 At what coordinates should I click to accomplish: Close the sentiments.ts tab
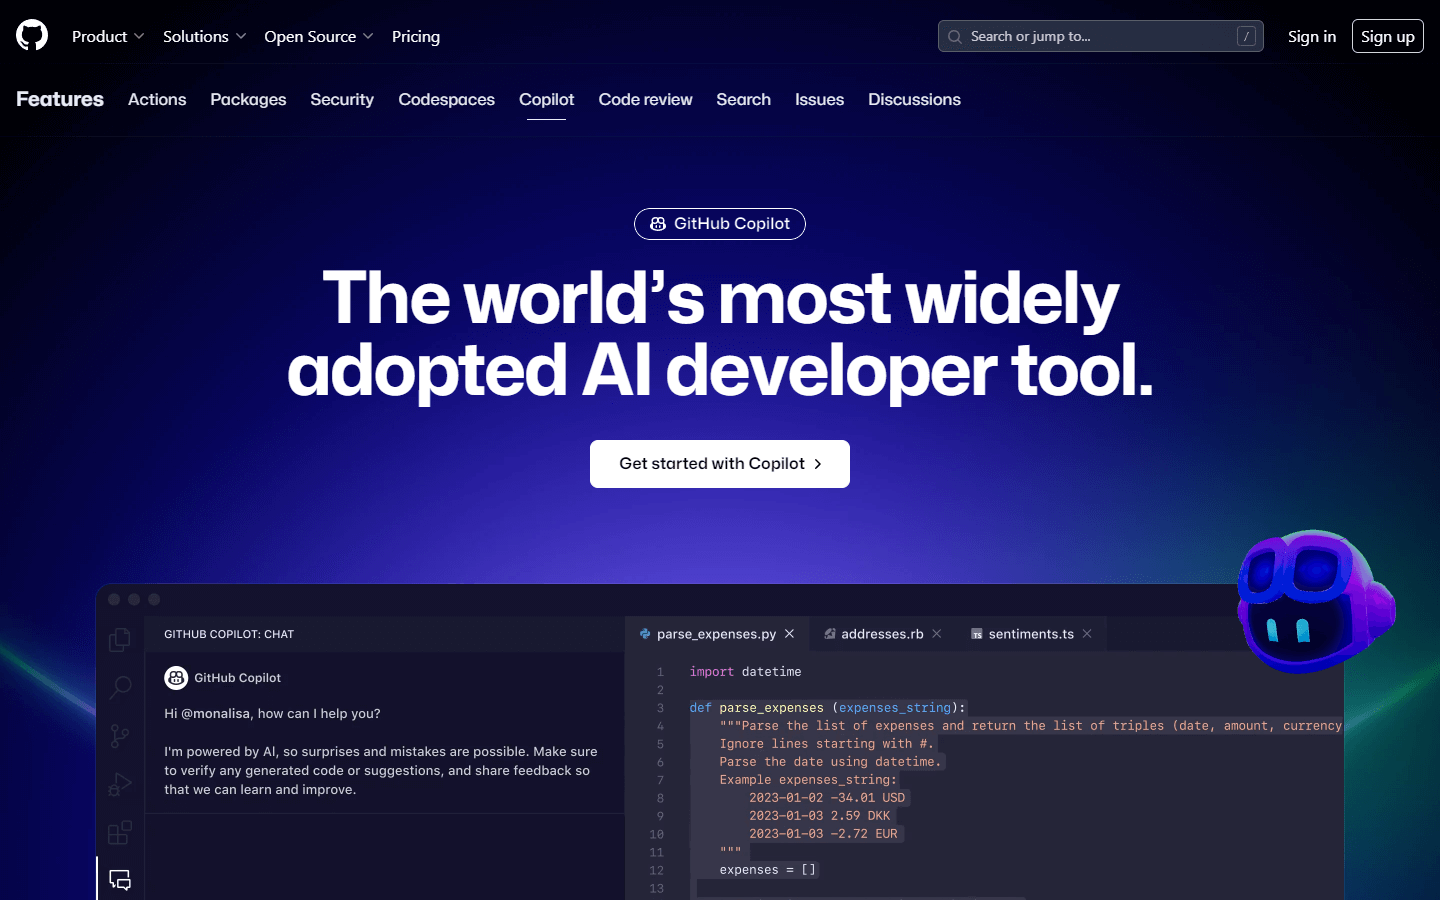pyautogui.click(x=1087, y=634)
